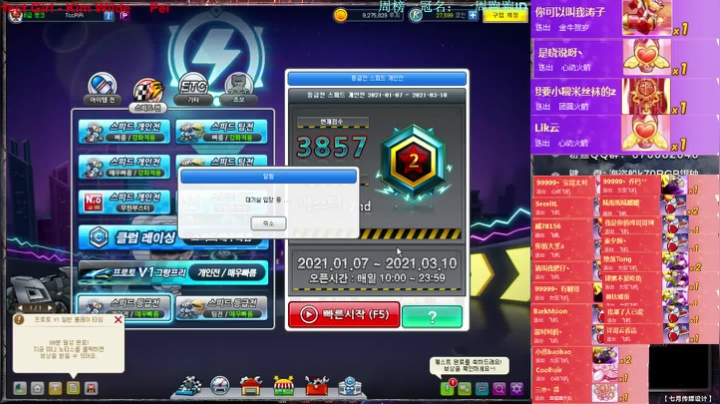
Task: Open the player profile avatar at top left
Action: 16,16
